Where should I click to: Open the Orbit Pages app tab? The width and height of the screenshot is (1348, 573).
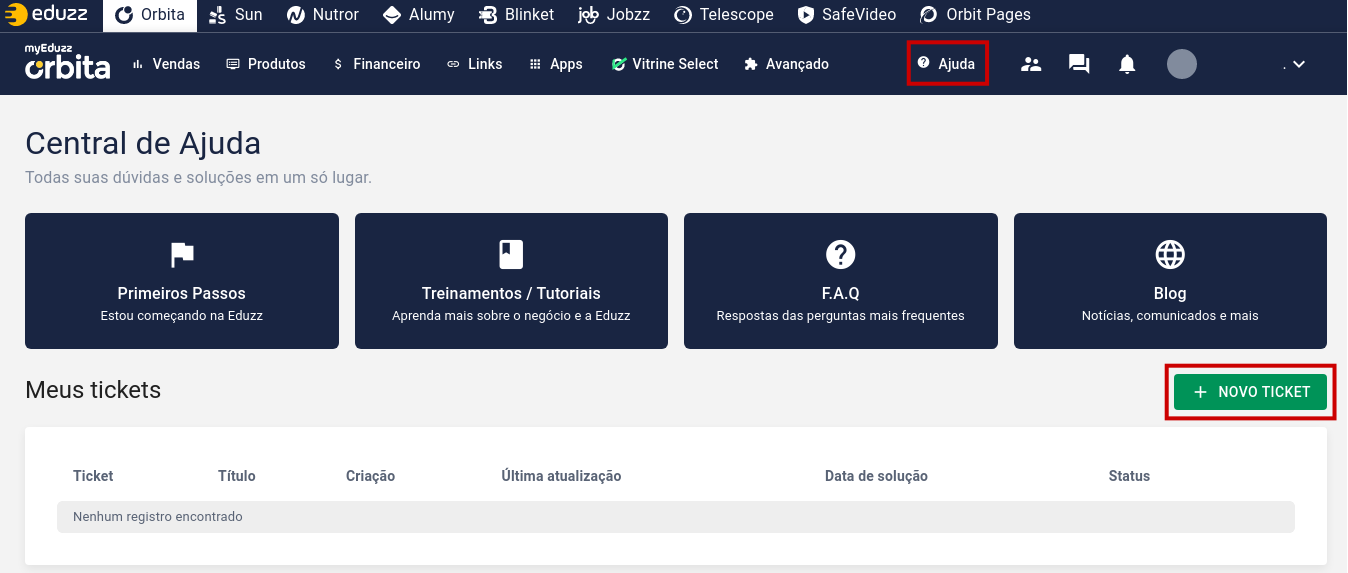point(975,15)
